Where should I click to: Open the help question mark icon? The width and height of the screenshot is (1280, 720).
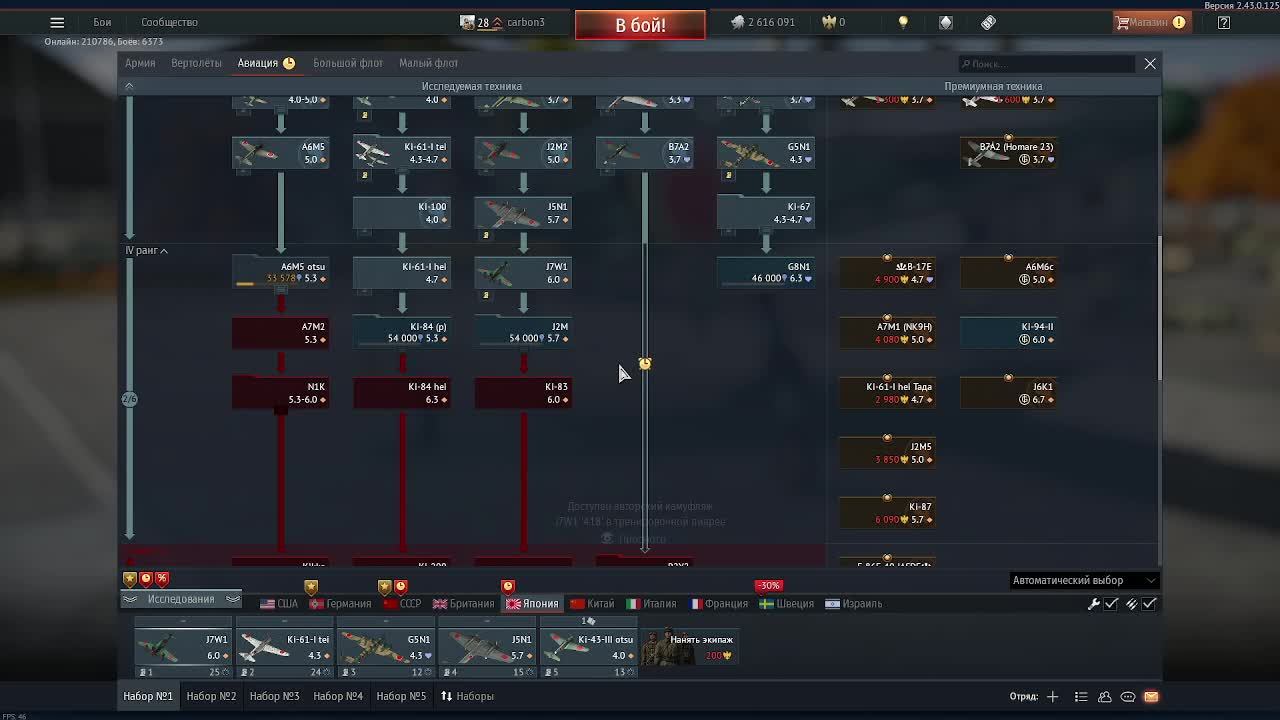point(1224,22)
